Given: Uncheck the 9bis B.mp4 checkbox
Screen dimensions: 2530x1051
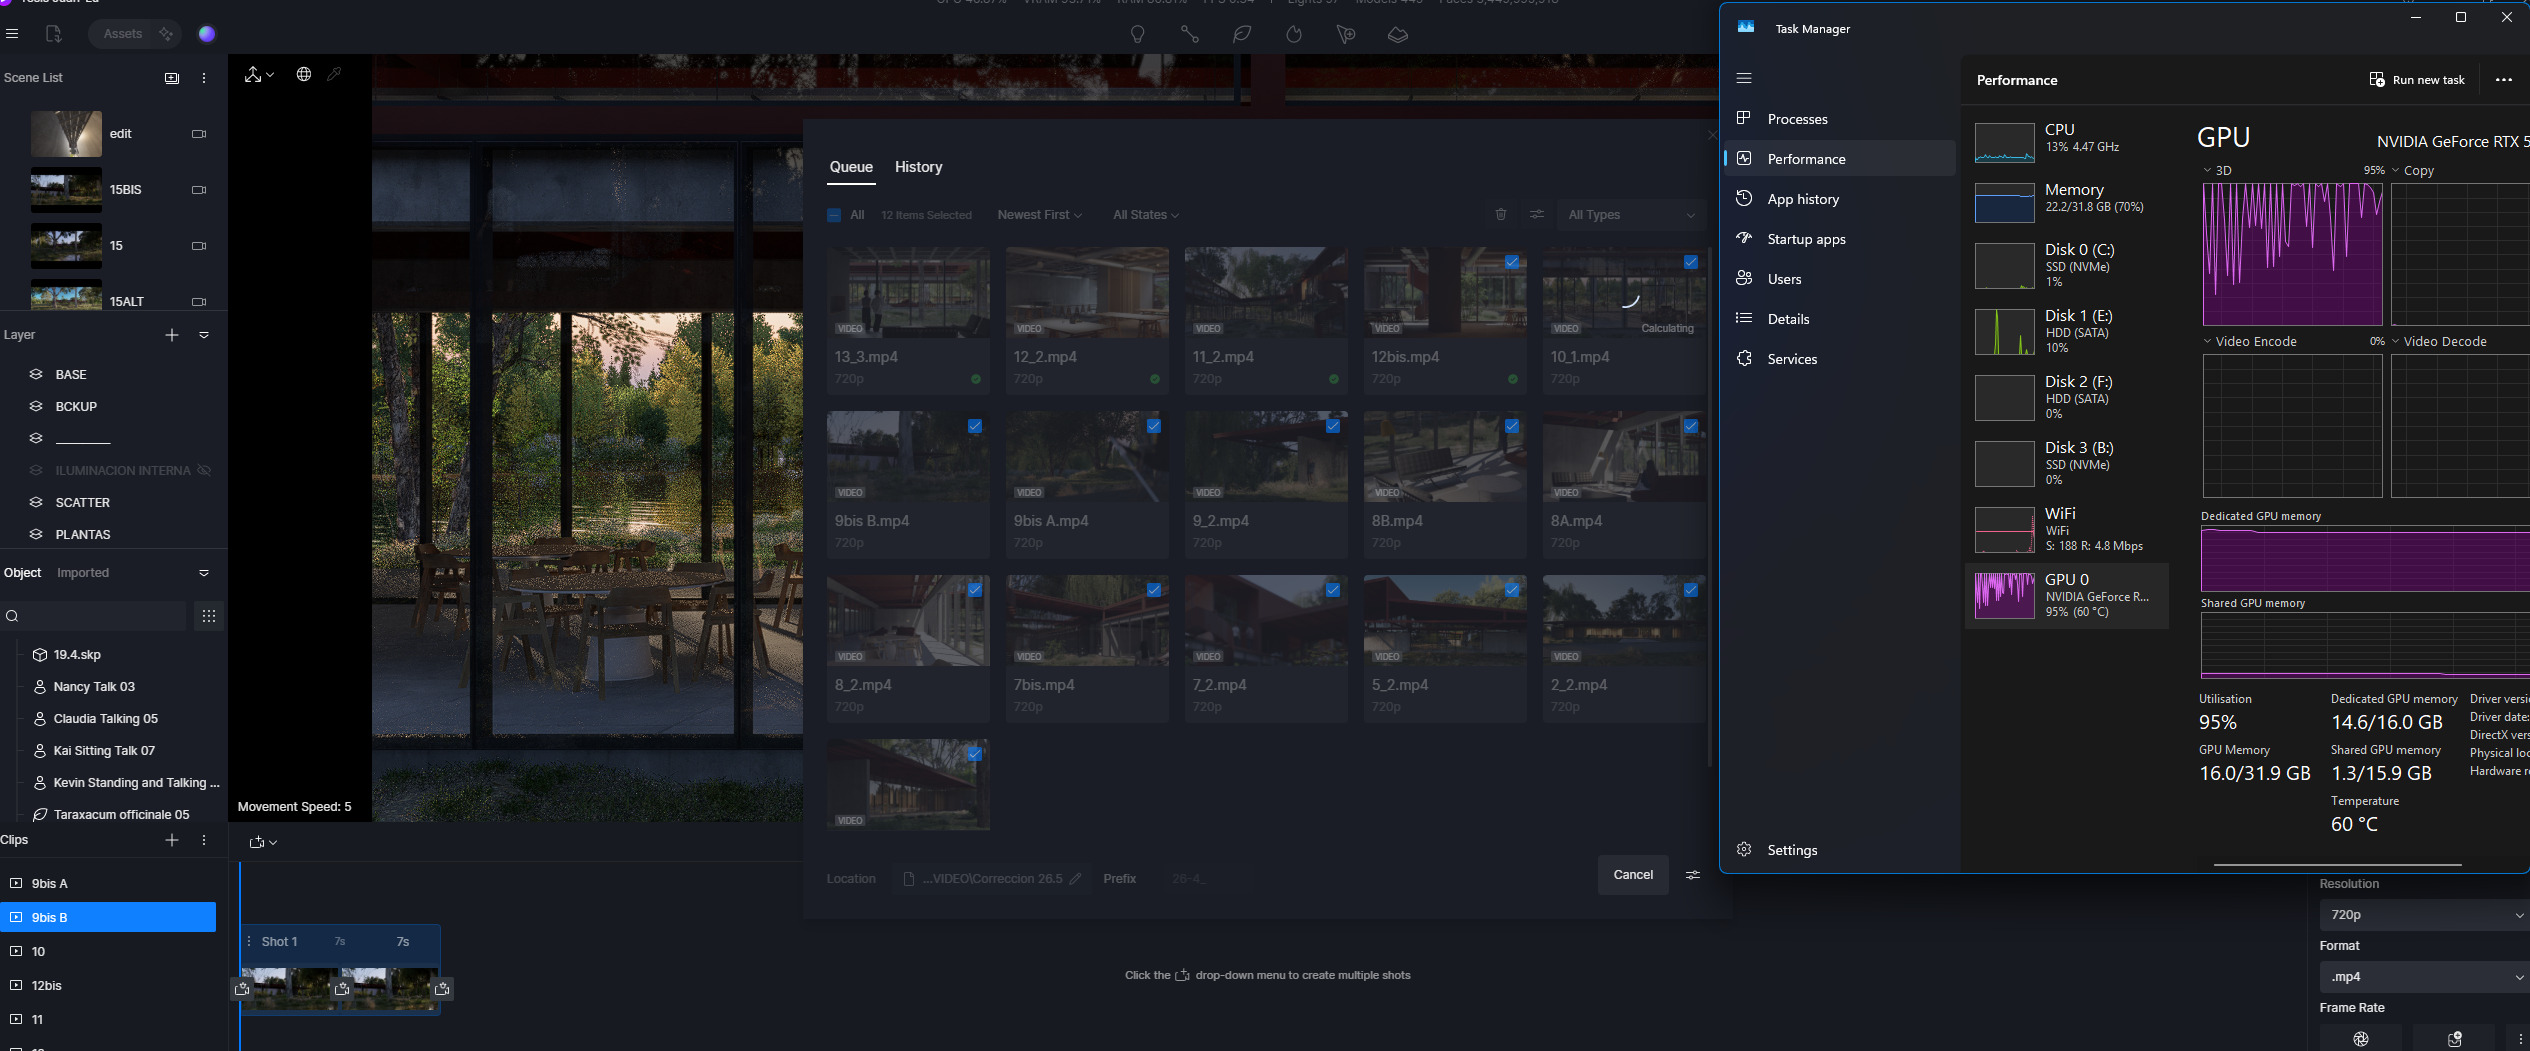Looking at the screenshot, I should [x=975, y=426].
